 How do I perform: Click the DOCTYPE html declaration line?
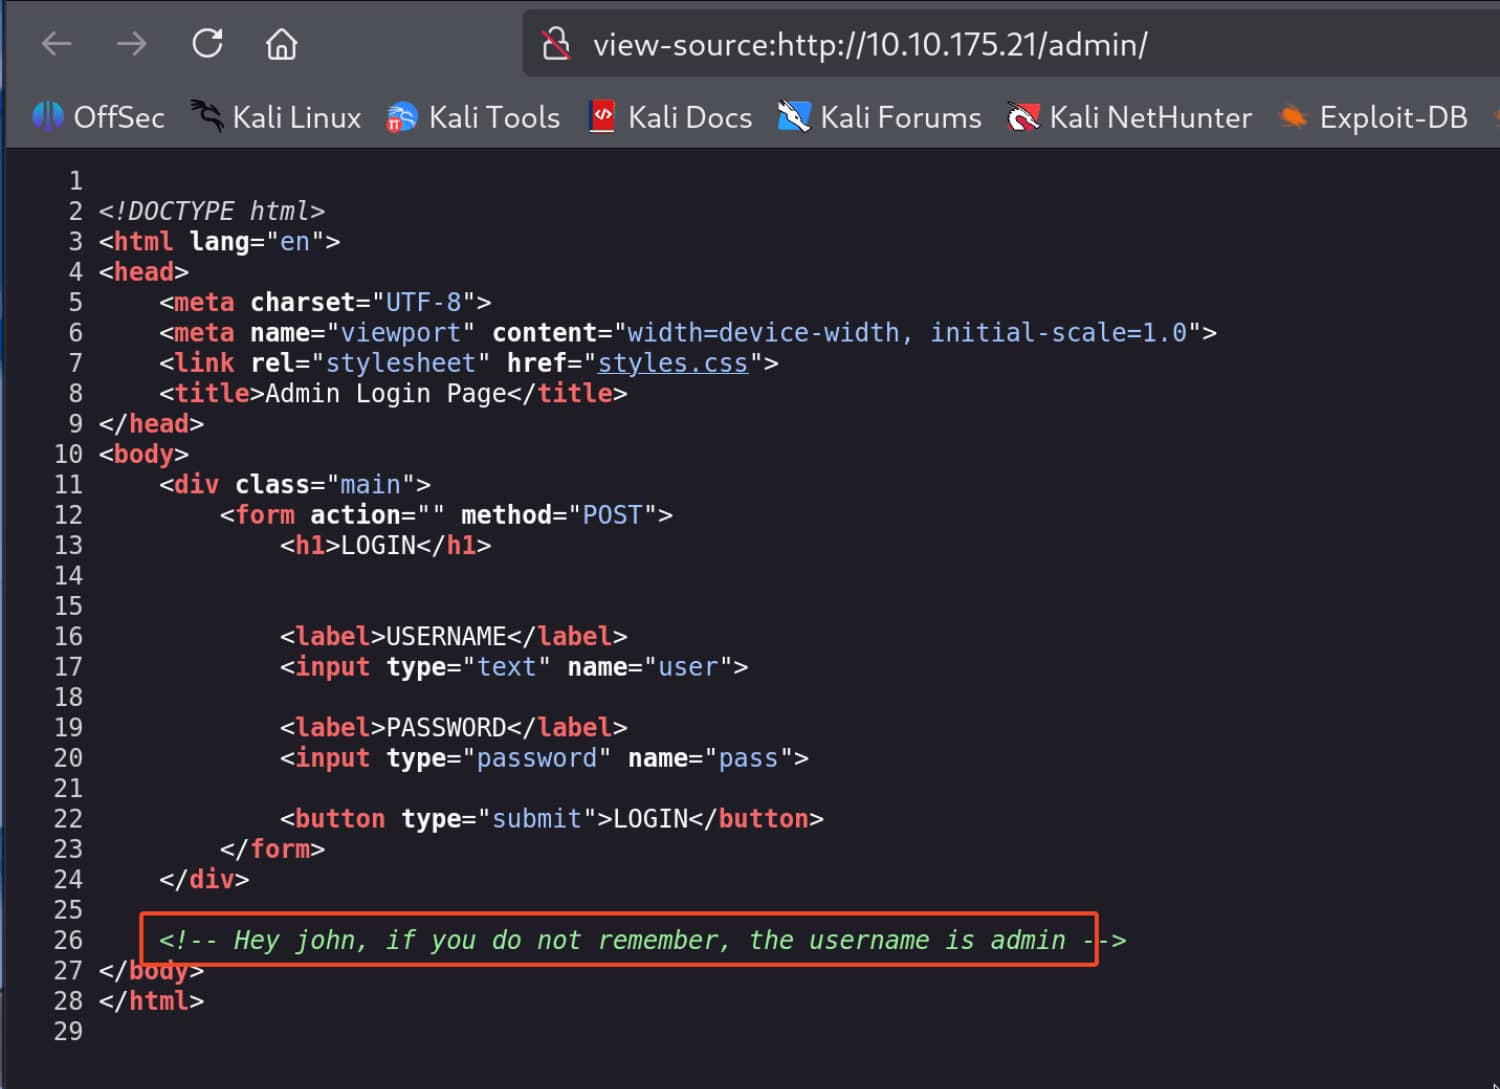(x=211, y=211)
